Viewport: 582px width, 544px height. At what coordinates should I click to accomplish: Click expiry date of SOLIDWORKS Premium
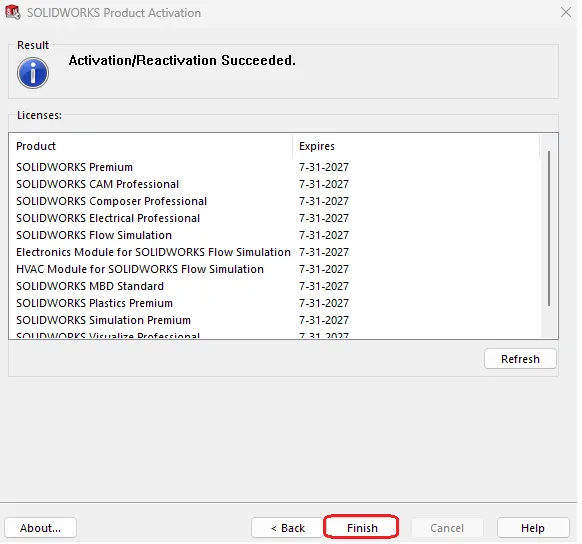(324, 167)
